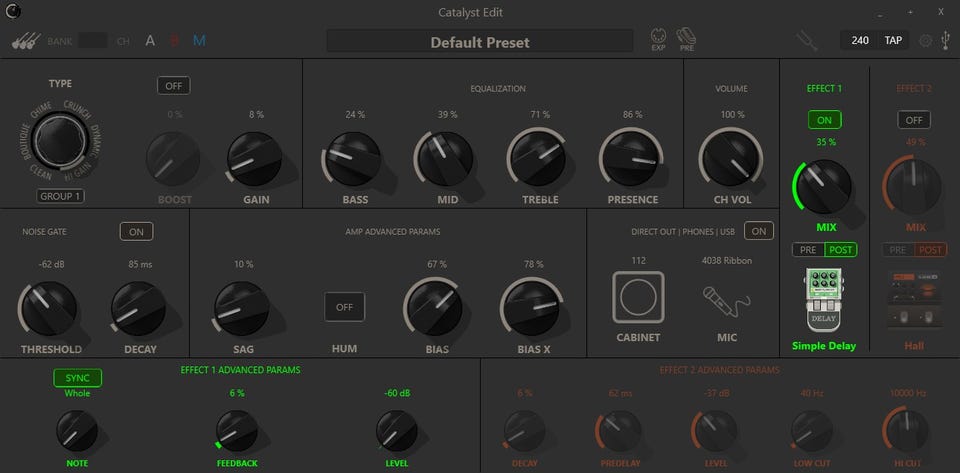Set Effect 2 routing to PRE

point(898,250)
